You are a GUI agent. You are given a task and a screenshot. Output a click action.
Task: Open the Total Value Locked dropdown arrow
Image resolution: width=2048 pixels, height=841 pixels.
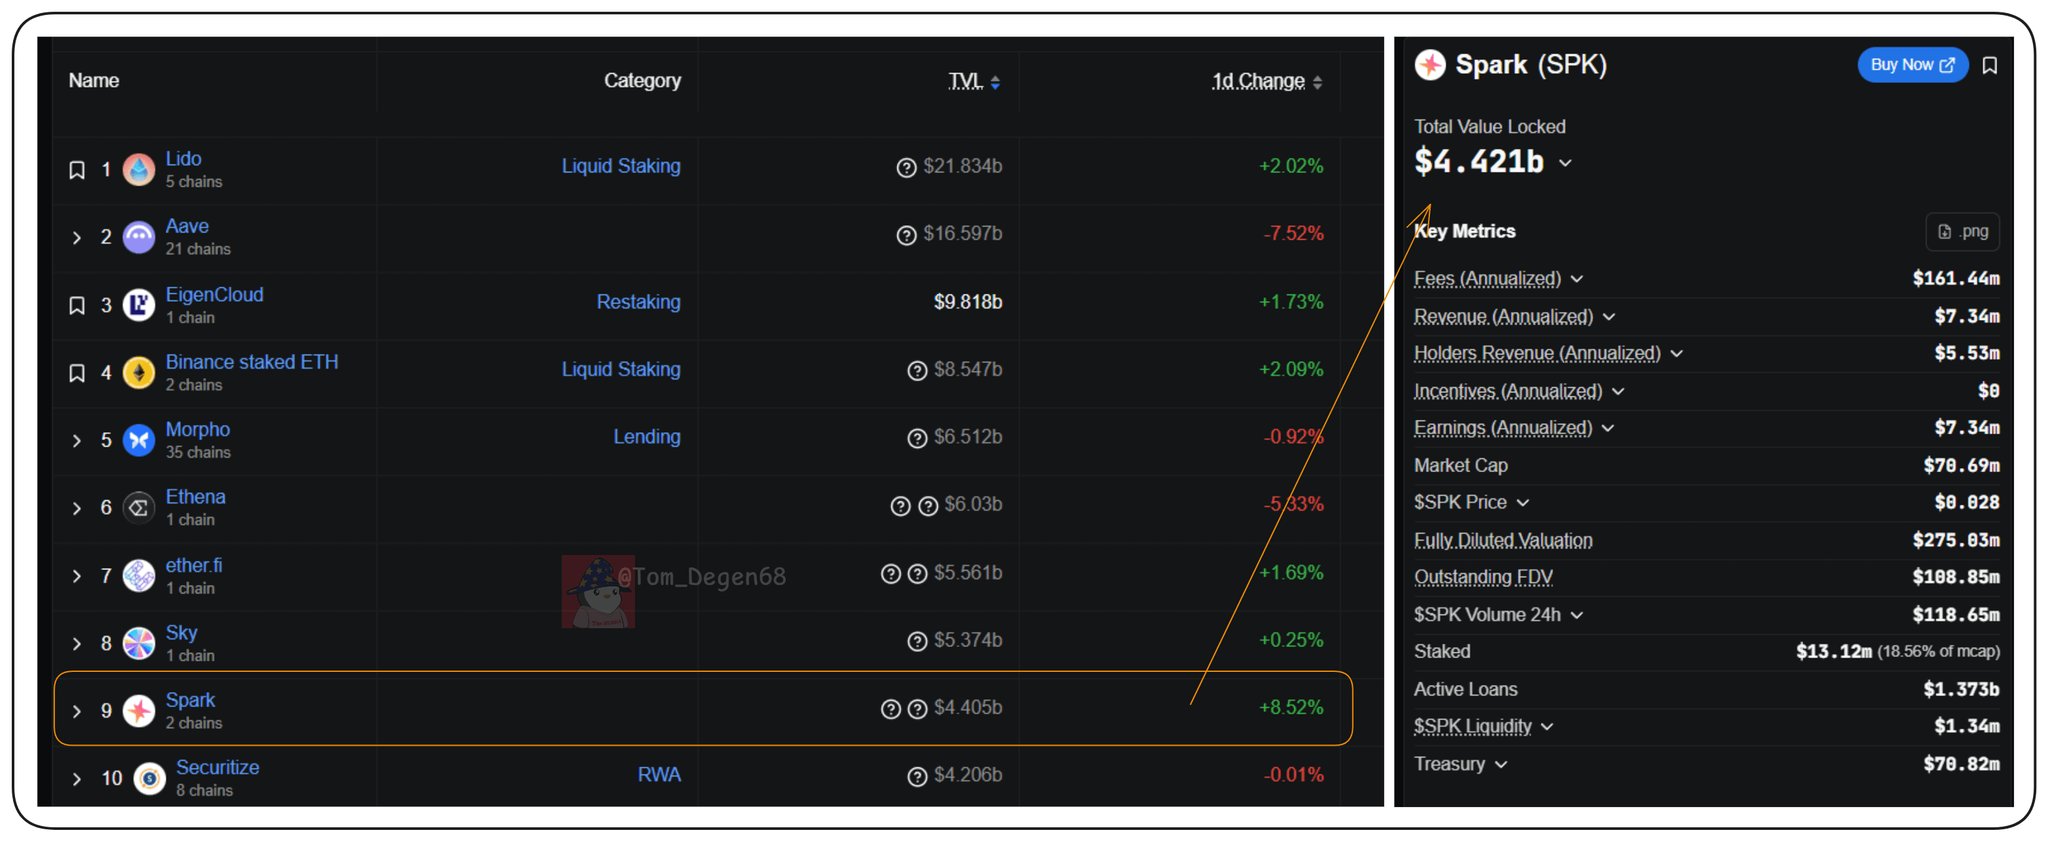point(1565,163)
